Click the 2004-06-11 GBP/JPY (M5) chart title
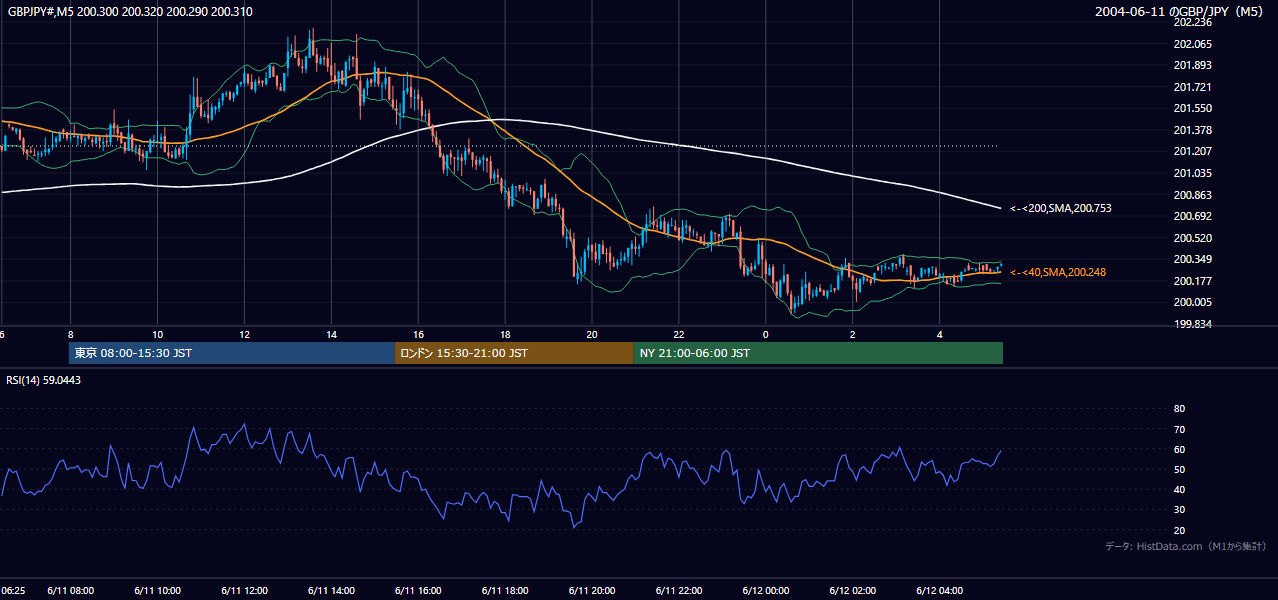 1179,12
